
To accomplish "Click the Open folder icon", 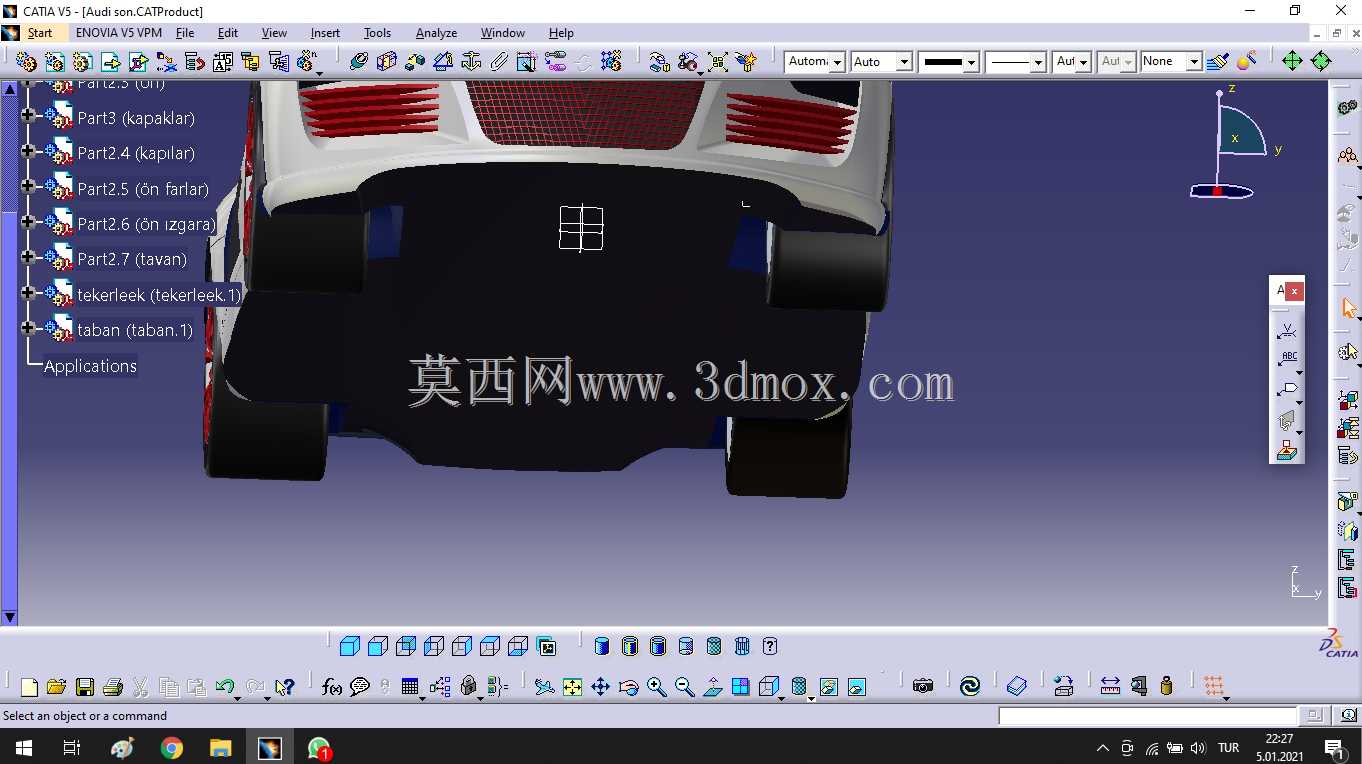I will point(56,687).
